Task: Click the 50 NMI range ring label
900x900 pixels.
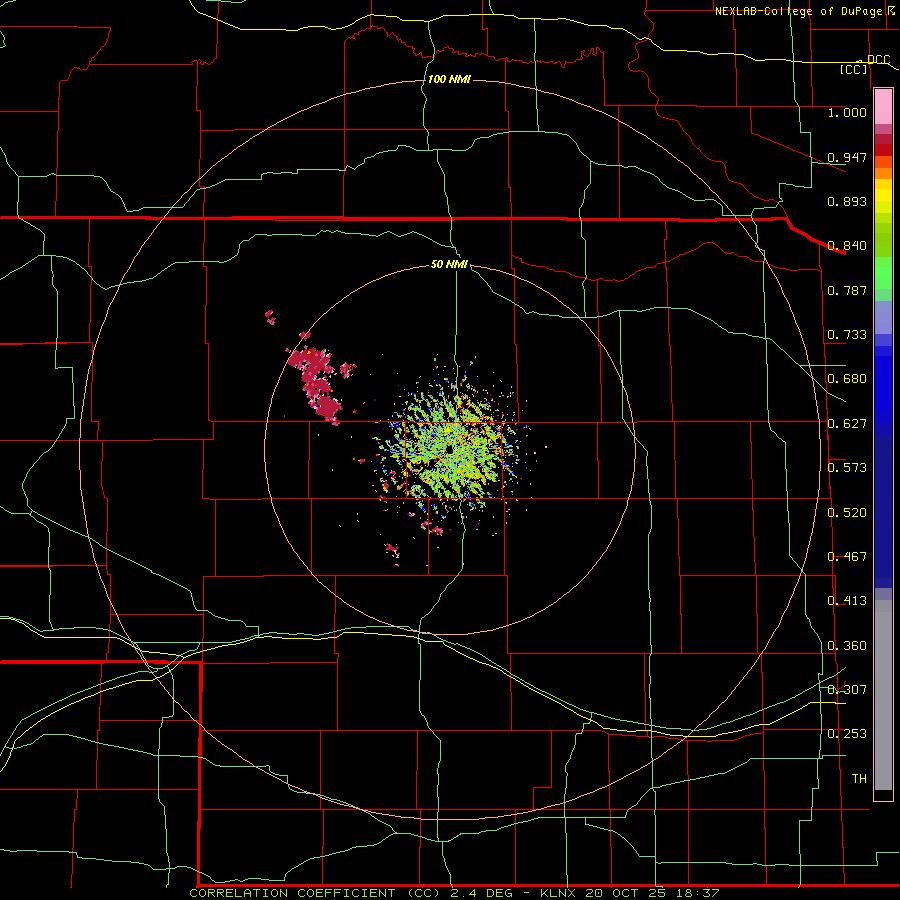Action: click(449, 264)
